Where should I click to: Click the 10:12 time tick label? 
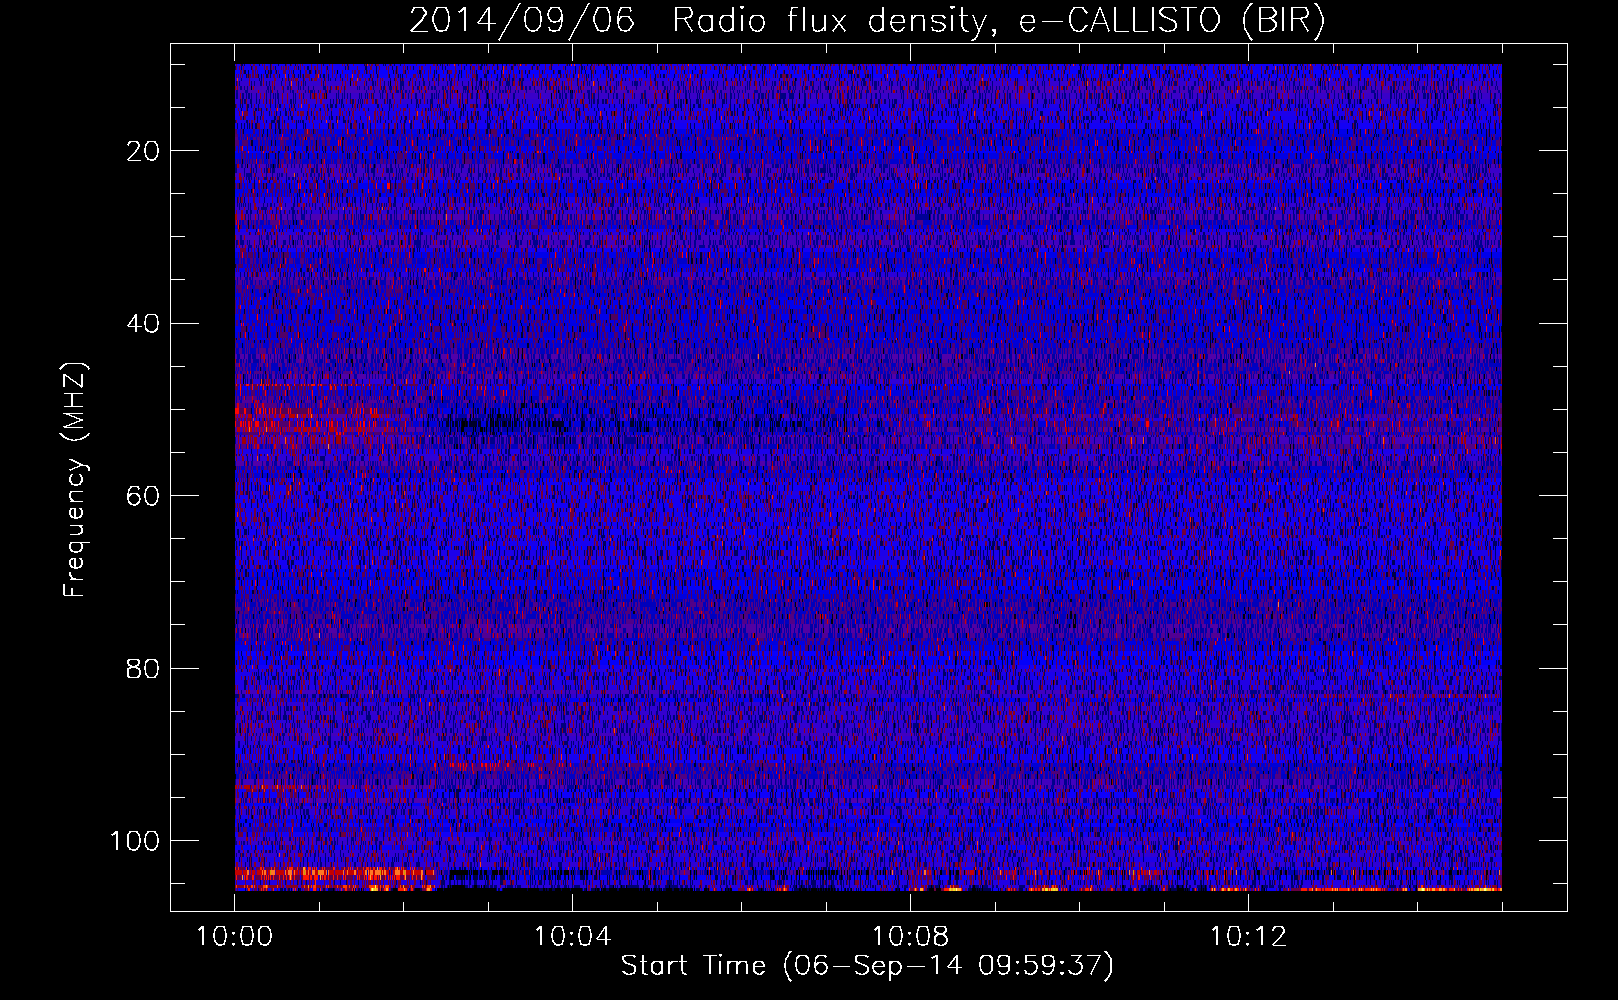[1248, 937]
